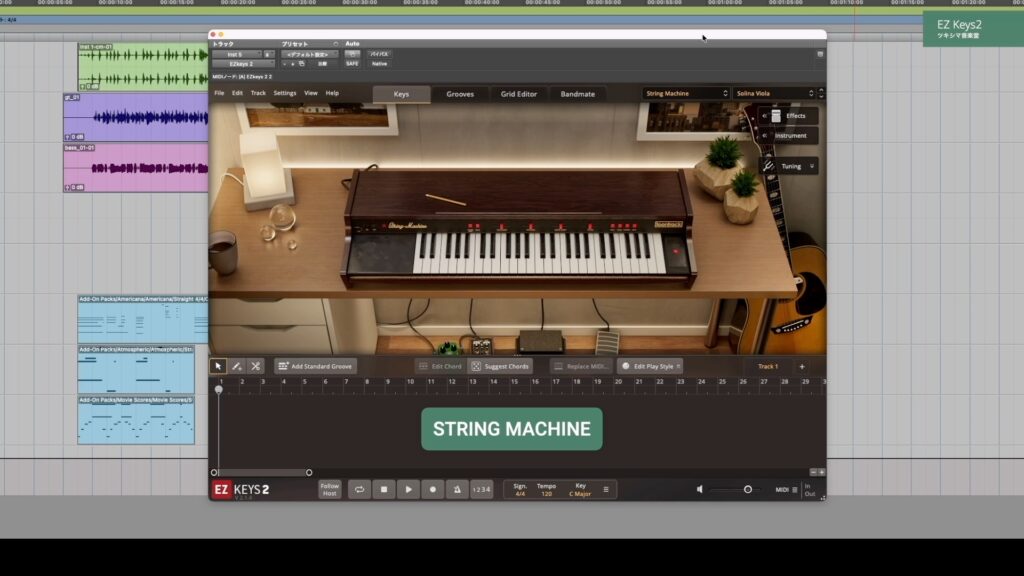
Task: Click the Suggest Chords button
Action: point(501,367)
